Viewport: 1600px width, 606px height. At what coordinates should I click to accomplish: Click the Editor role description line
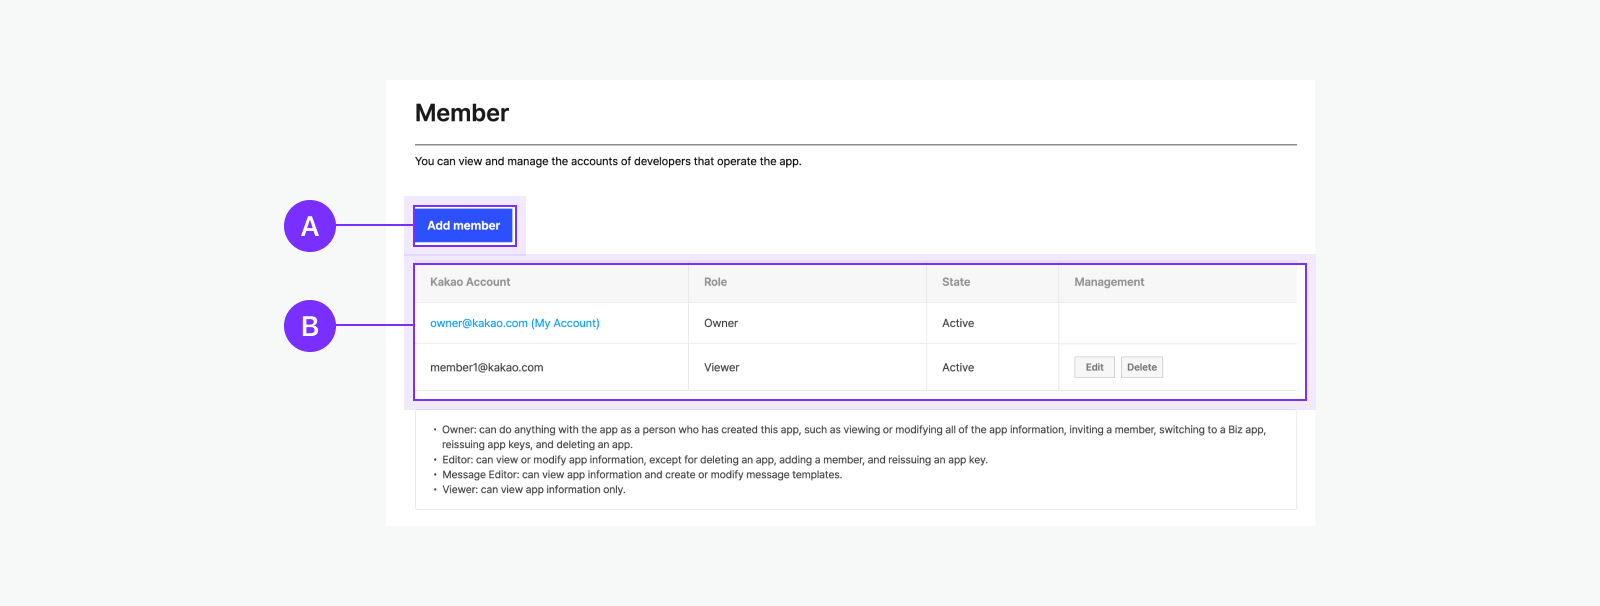(715, 460)
